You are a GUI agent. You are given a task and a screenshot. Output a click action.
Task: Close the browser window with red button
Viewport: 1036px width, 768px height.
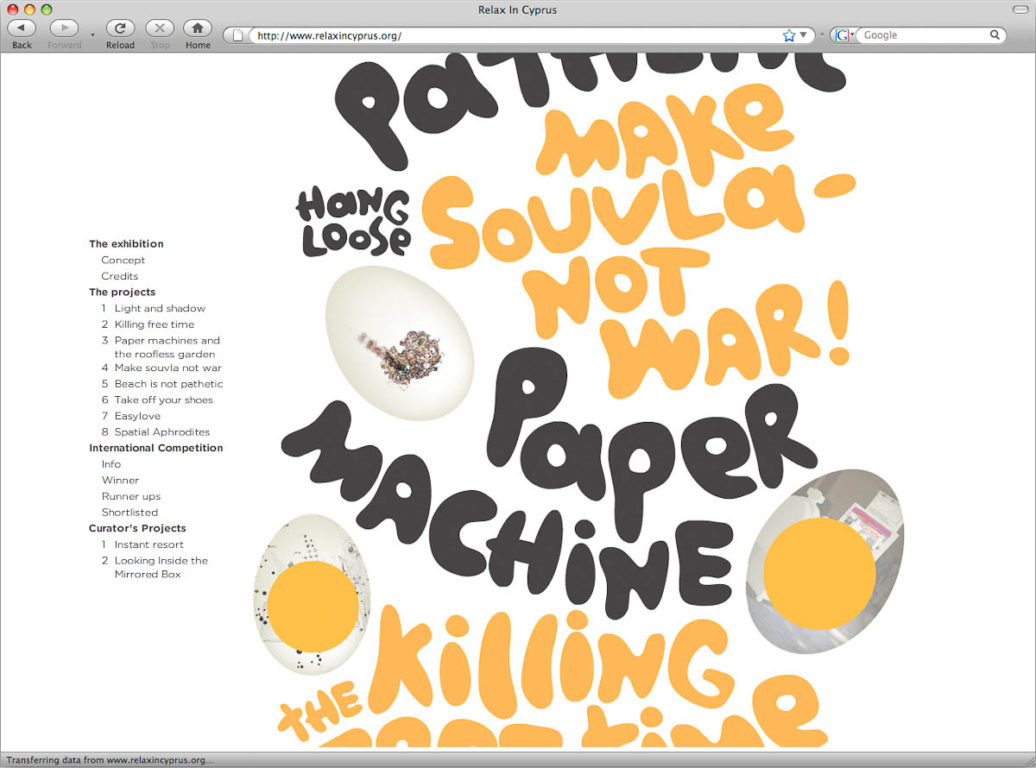13,9
